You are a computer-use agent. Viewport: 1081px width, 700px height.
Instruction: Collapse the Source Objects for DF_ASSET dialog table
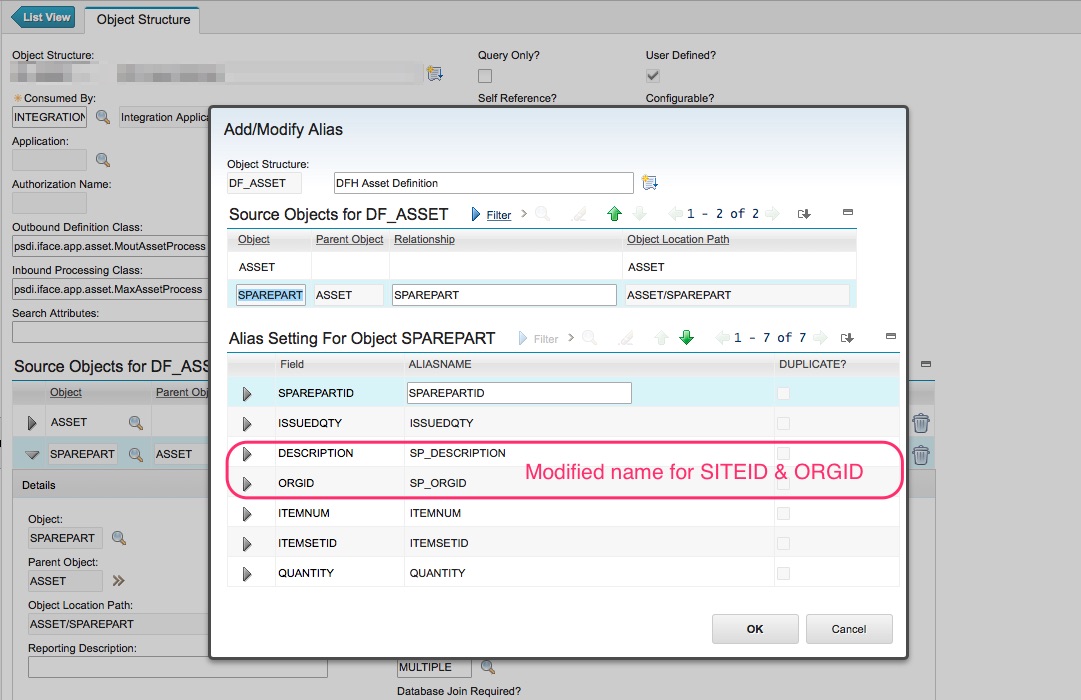(x=848, y=212)
